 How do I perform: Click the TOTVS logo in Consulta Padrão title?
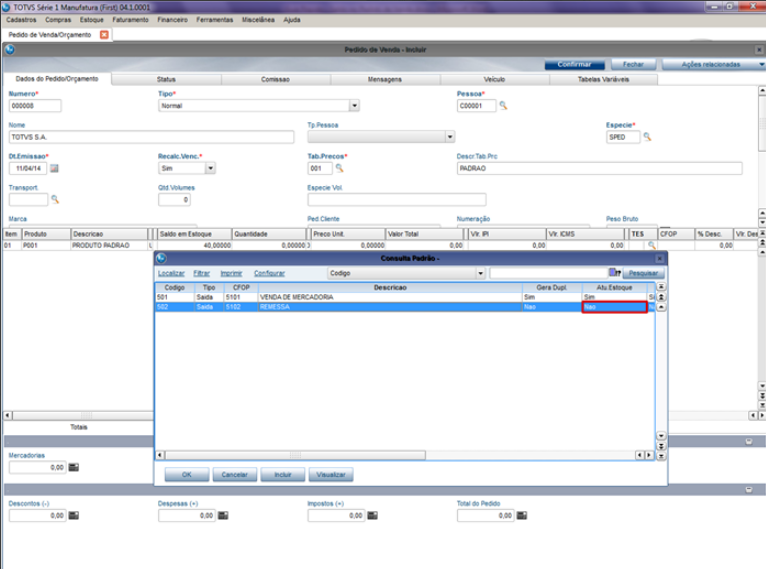pyautogui.click(x=161, y=258)
